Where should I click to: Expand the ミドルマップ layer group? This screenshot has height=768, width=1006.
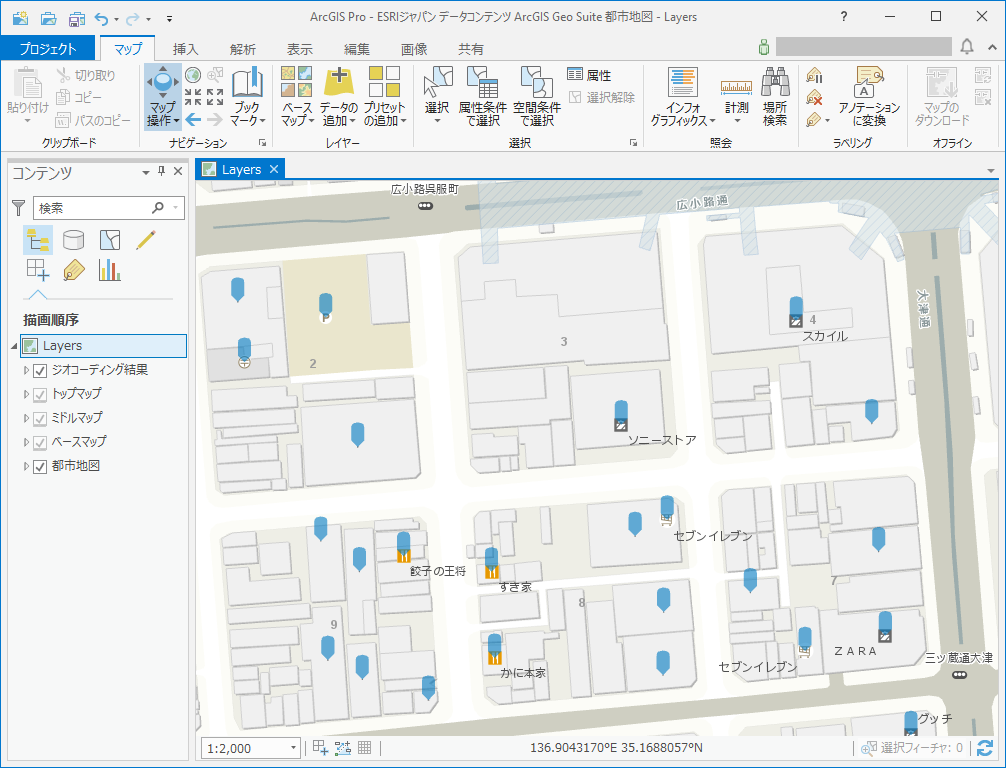pos(27,418)
